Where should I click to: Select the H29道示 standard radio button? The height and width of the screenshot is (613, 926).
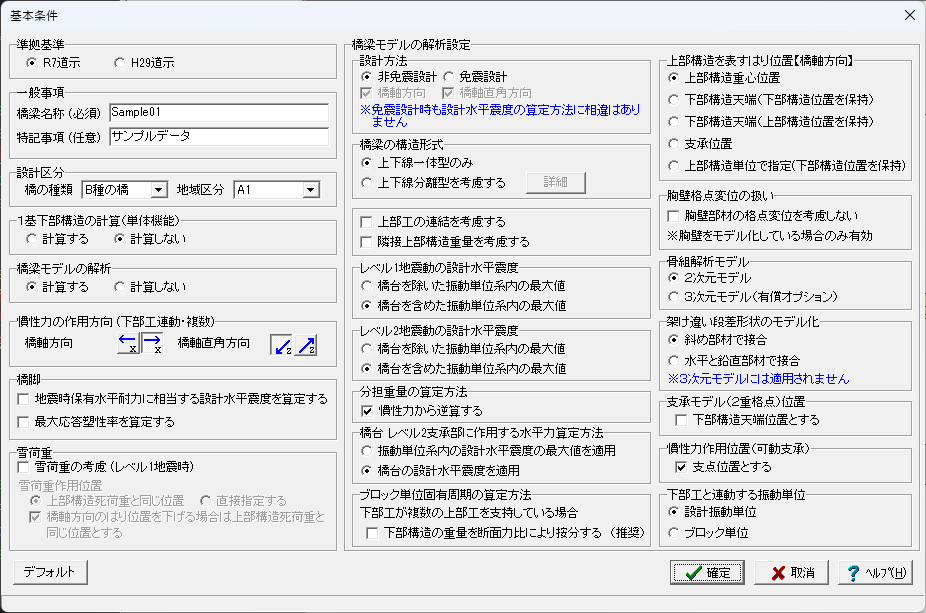tap(120, 62)
